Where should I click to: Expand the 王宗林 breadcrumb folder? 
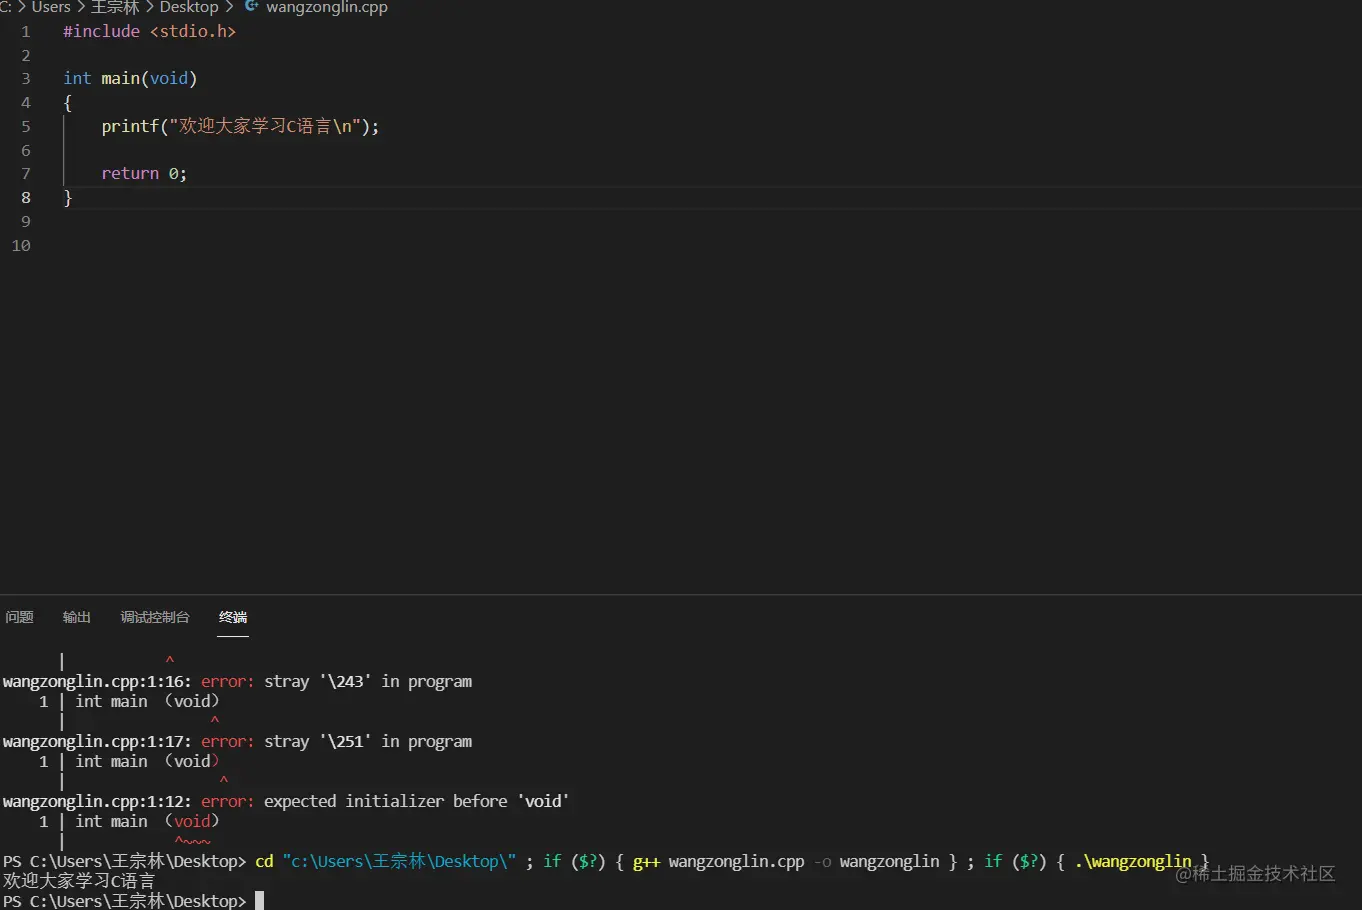(115, 7)
